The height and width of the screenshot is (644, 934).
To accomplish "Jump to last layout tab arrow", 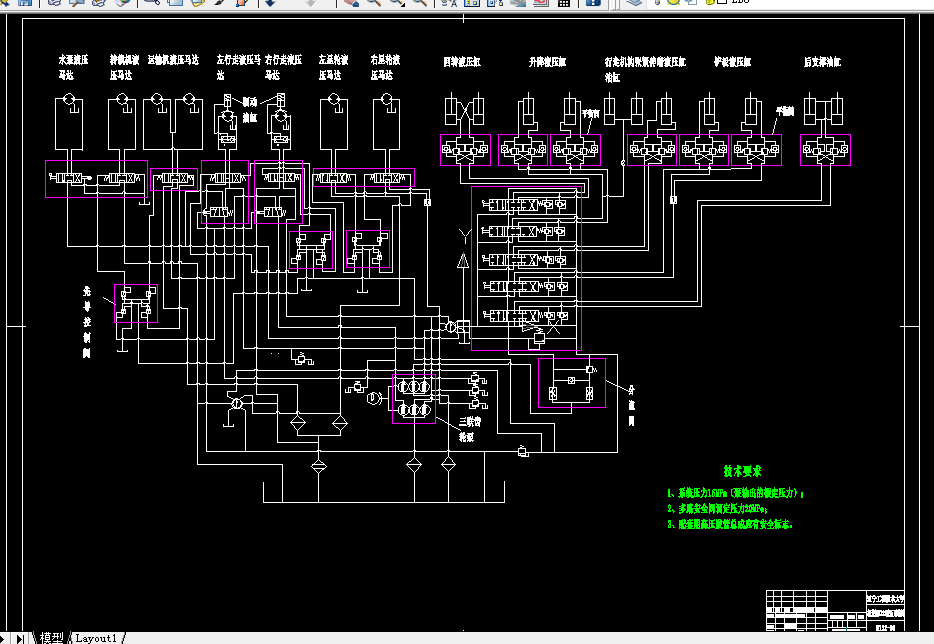I will (x=21, y=639).
